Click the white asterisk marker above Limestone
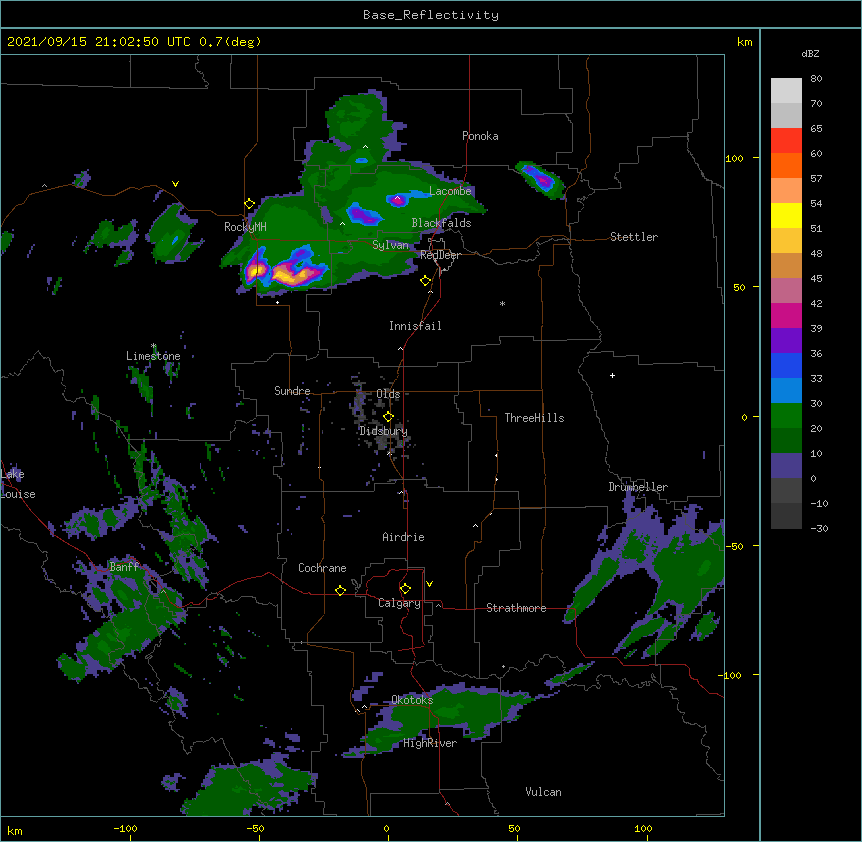The image size is (862, 842). click(x=153, y=346)
